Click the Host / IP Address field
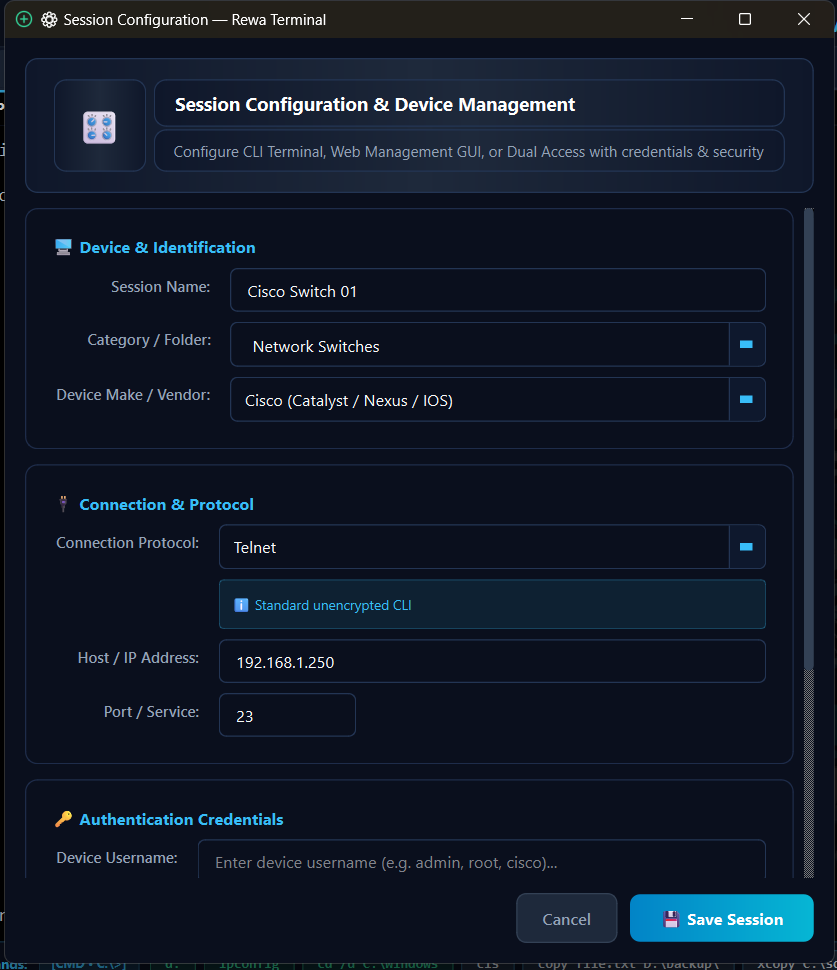Screen dimensions: 837x970 pos(492,661)
